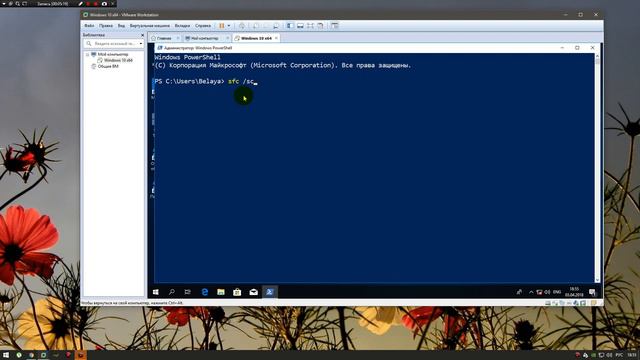Close the Библиотека library panel
This screenshot has height=360, width=640.
pyautogui.click(x=142, y=35)
